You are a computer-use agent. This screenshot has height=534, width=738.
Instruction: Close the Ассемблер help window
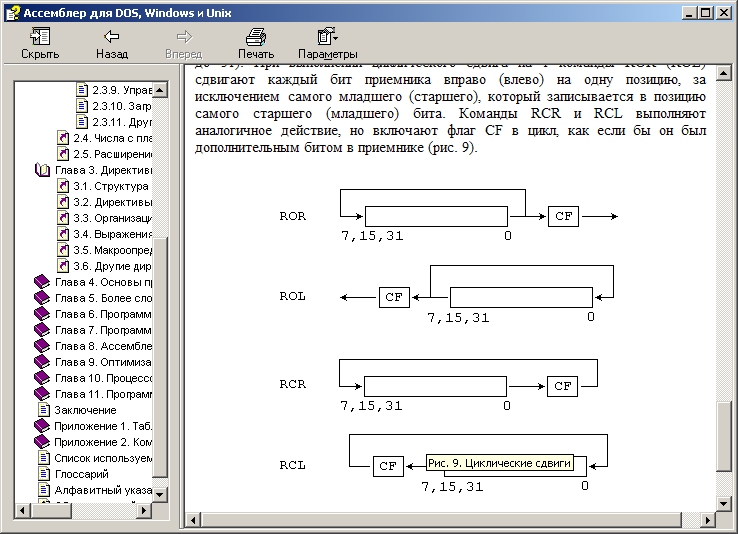click(x=723, y=13)
